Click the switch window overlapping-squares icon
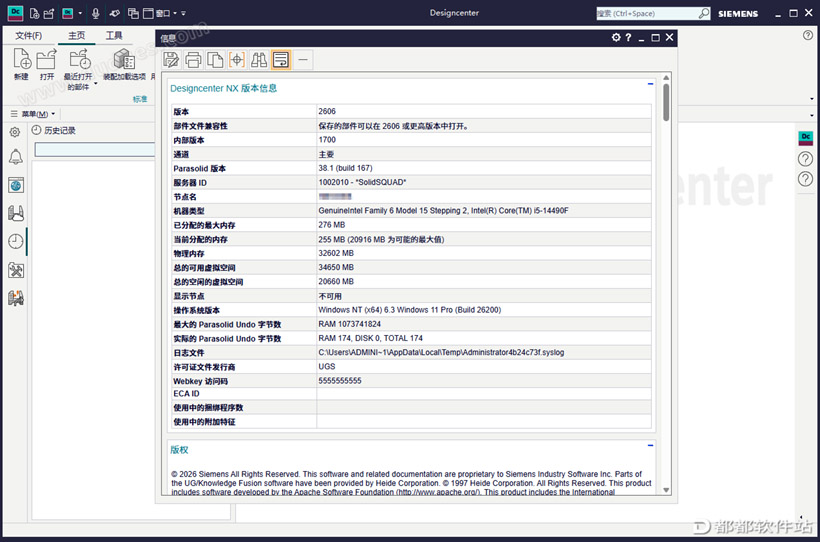 click(133, 14)
